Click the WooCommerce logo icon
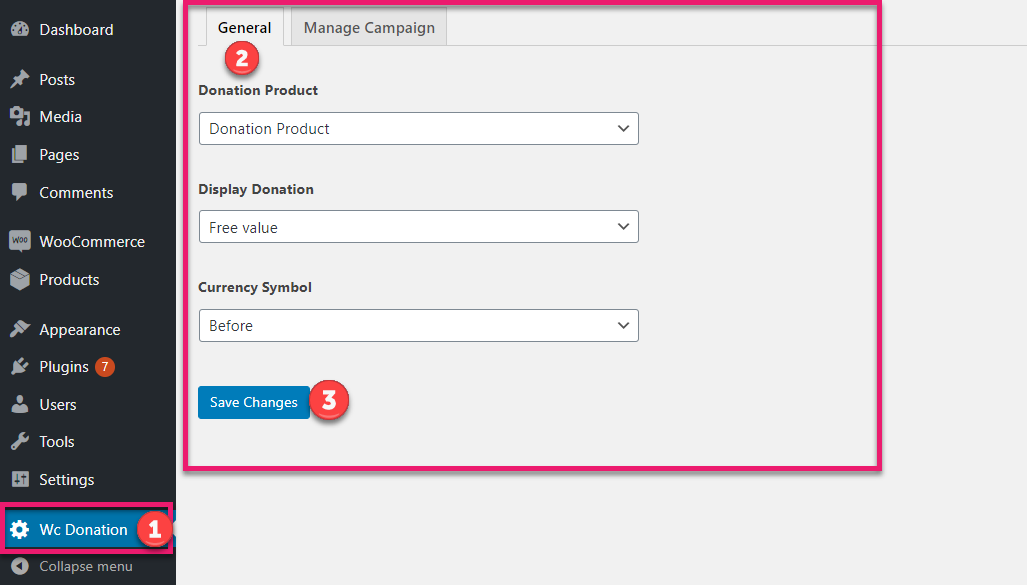The height and width of the screenshot is (585, 1027). pos(20,242)
